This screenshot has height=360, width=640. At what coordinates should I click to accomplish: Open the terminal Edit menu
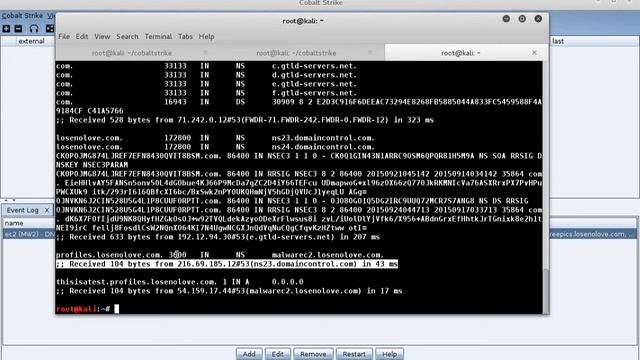pos(82,36)
